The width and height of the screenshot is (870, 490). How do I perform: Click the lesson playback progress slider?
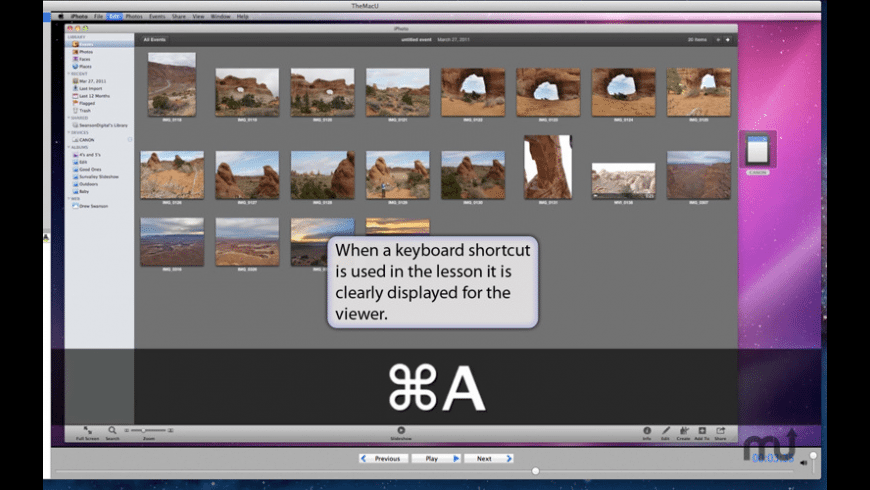coord(535,470)
